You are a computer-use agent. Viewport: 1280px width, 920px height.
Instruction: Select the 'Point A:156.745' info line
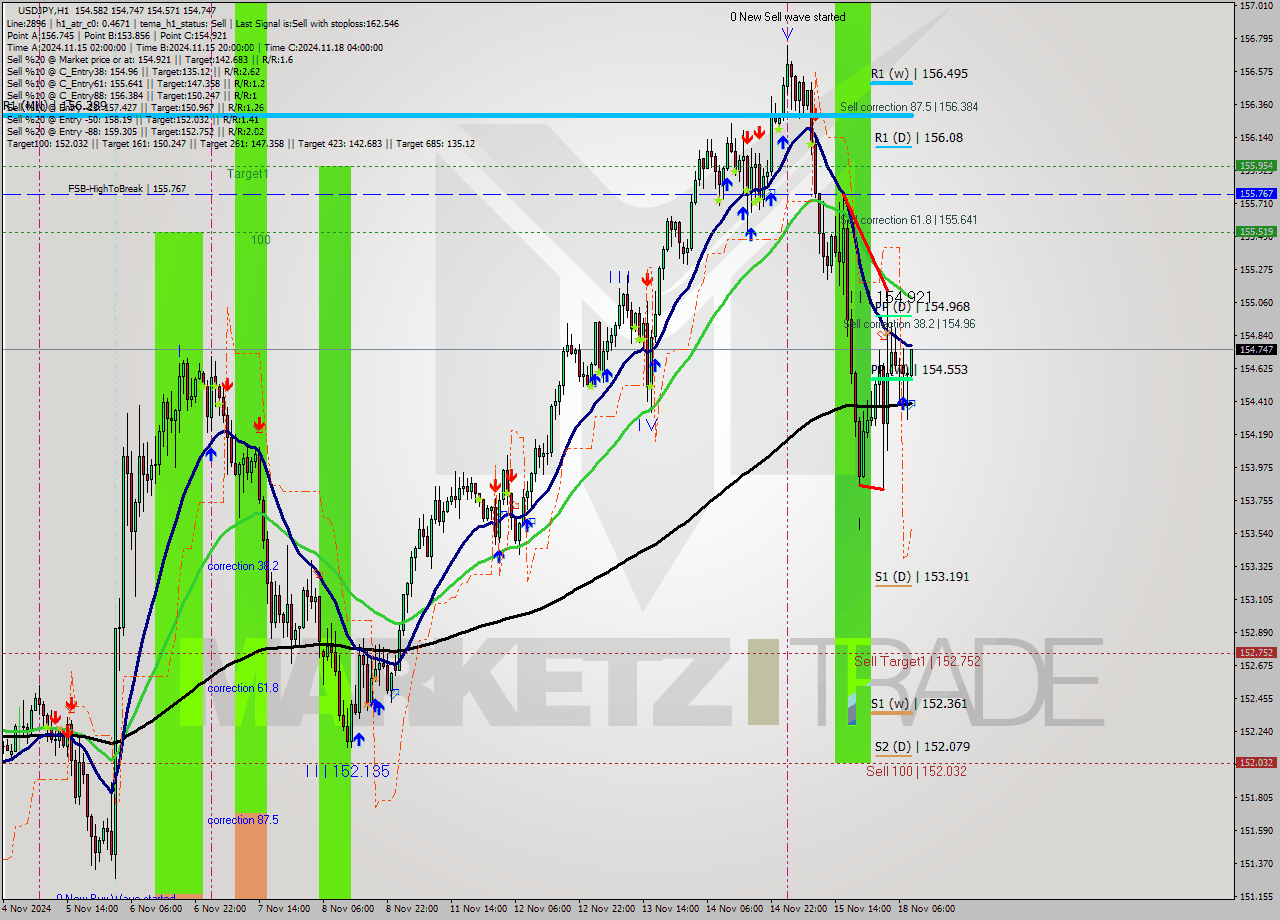(39, 35)
